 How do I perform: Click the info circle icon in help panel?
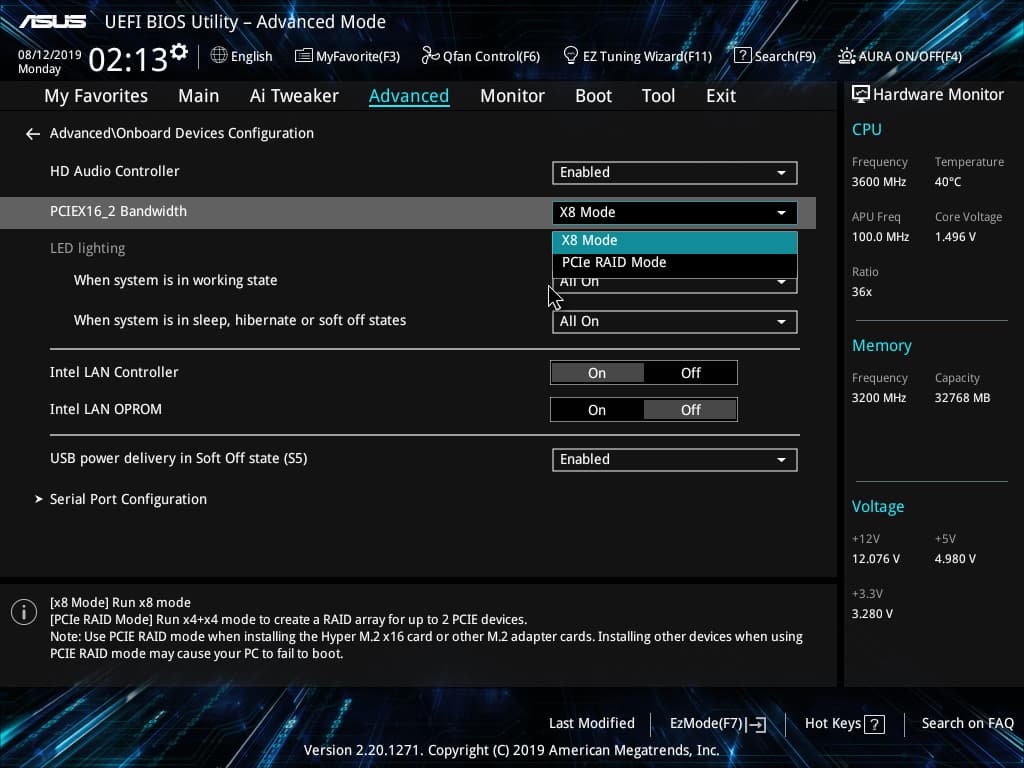24,613
